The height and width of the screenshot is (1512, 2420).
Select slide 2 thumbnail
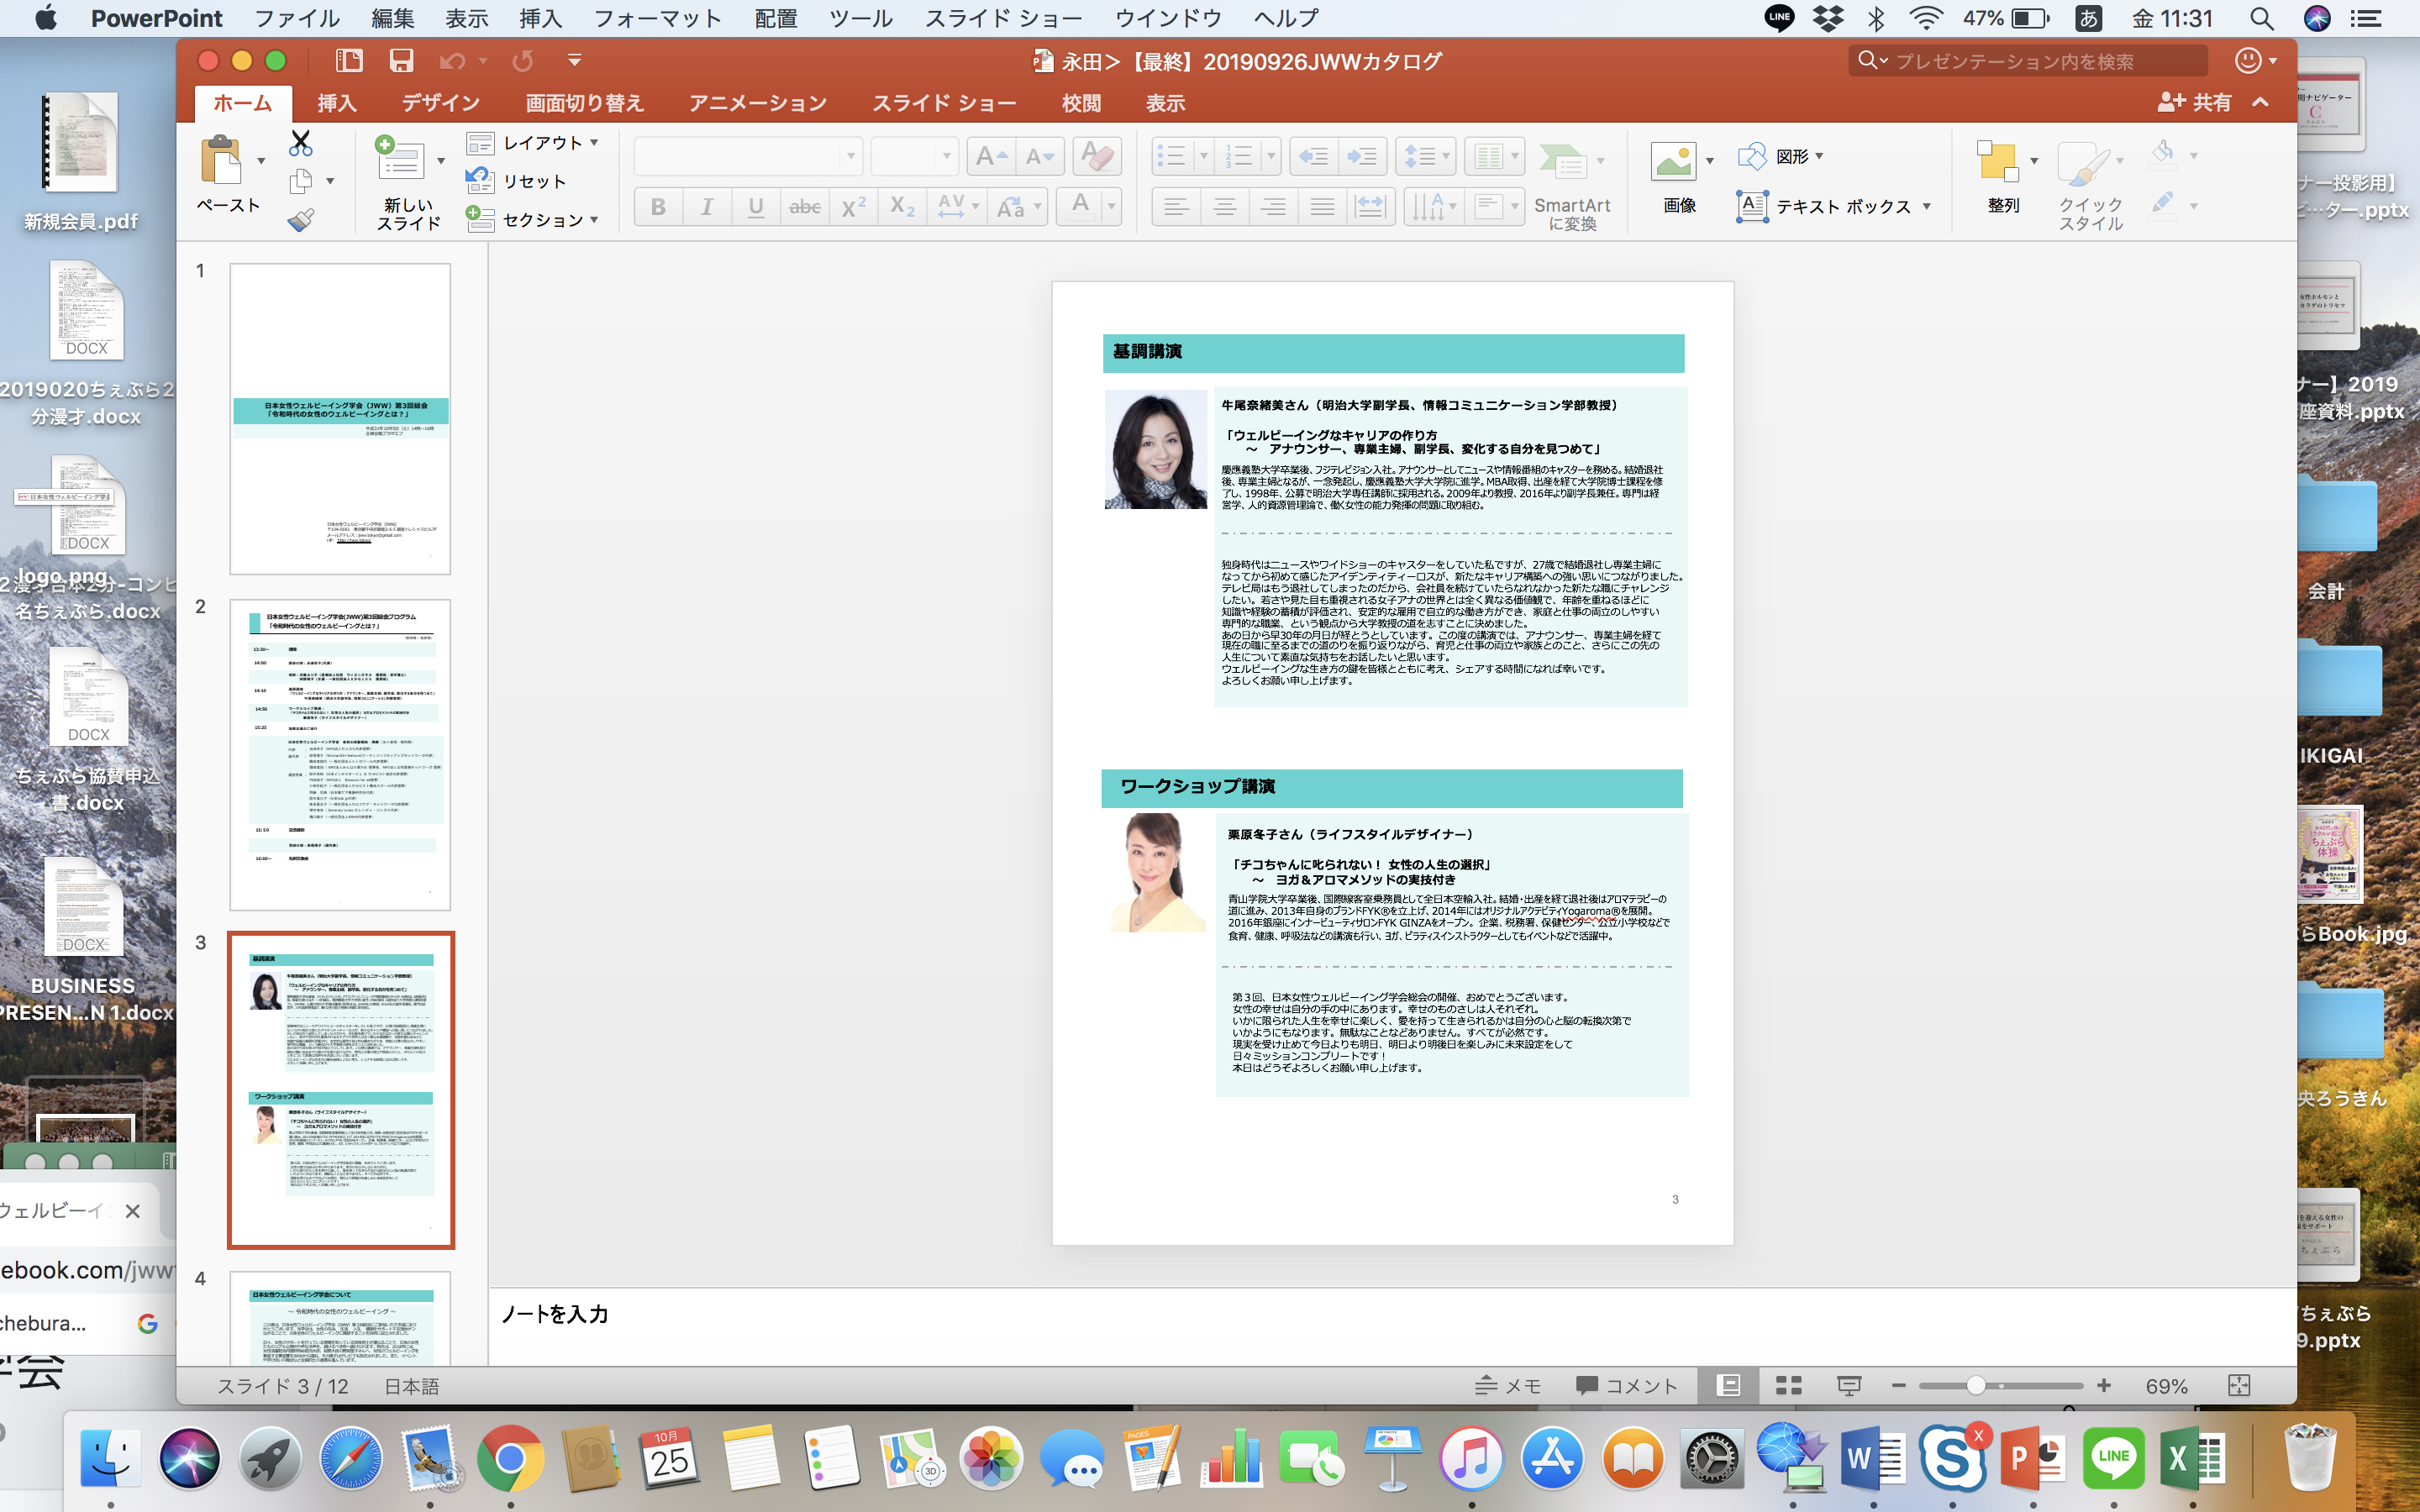[340, 754]
